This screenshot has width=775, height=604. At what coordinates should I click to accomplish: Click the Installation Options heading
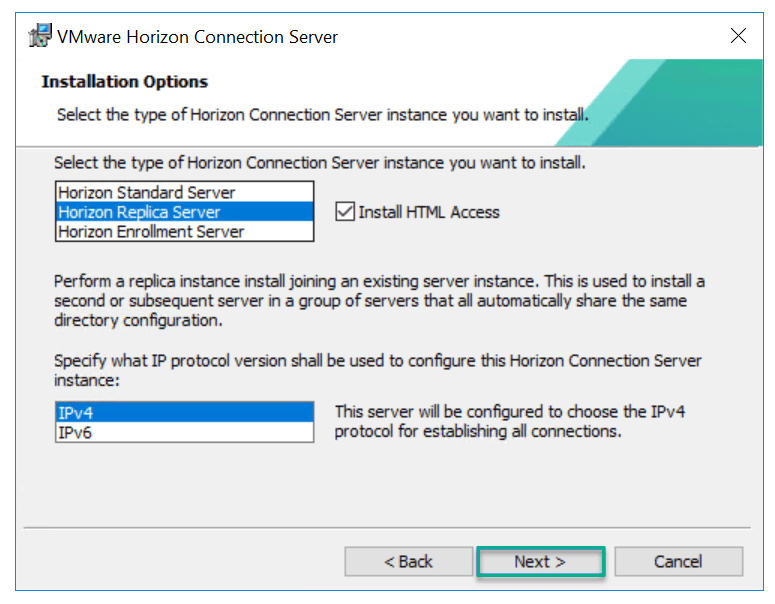coord(124,82)
